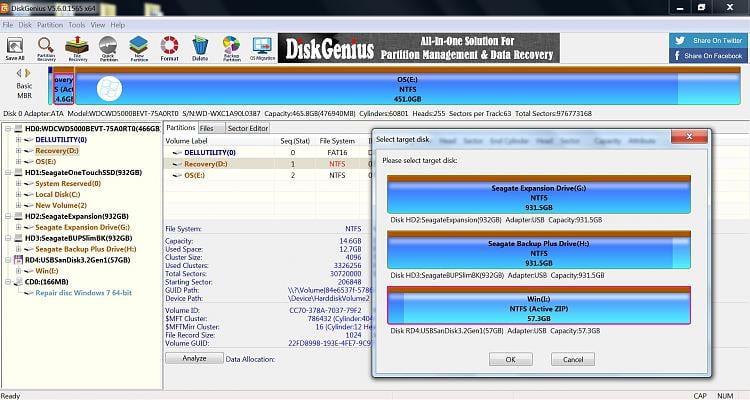
Task: Click the Delete partition trash icon
Action: click(200, 49)
